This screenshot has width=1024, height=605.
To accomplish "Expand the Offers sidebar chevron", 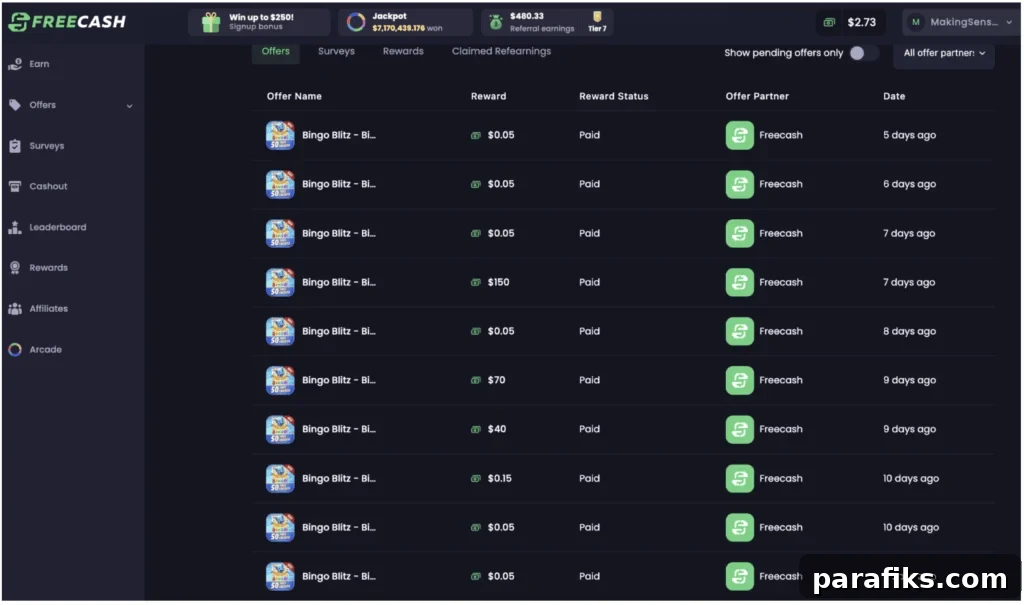I will pyautogui.click(x=129, y=106).
